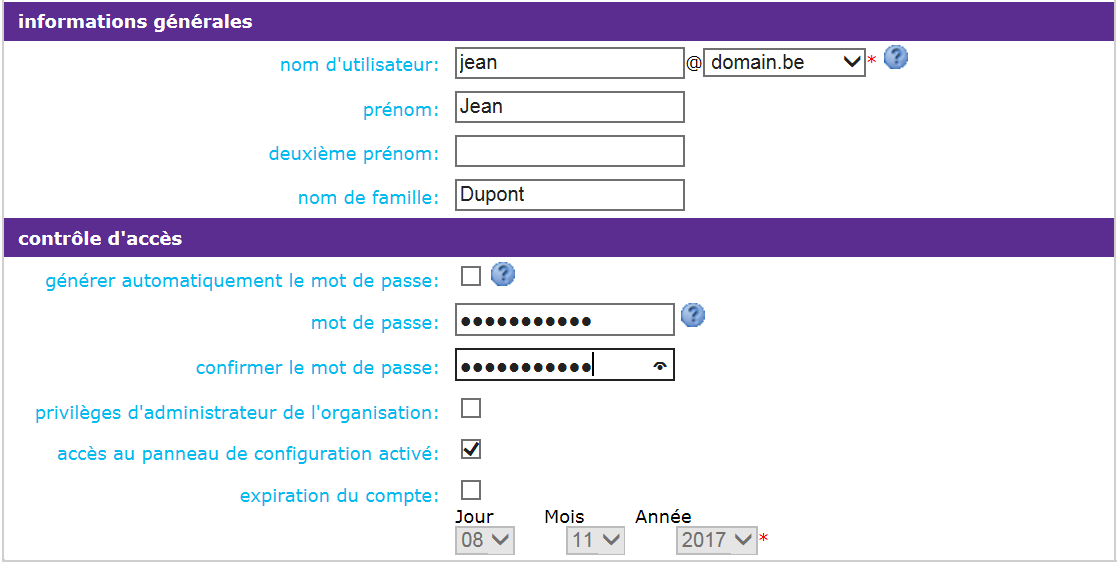Select the nom de famille field

[x=569, y=195]
